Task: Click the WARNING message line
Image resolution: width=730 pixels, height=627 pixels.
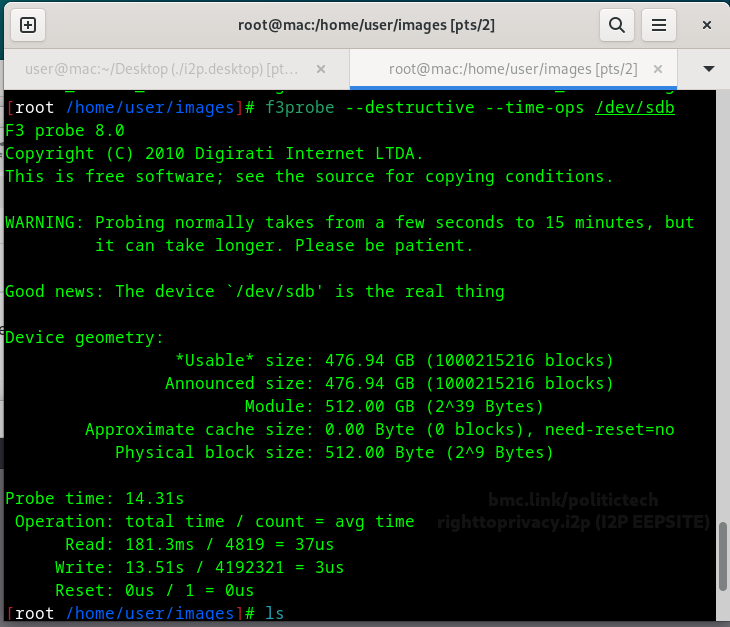Action: pyautogui.click(x=349, y=222)
